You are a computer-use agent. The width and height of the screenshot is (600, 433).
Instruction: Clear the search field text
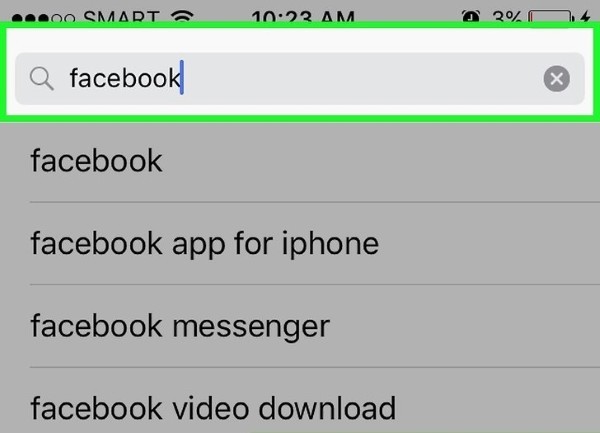tap(556, 79)
